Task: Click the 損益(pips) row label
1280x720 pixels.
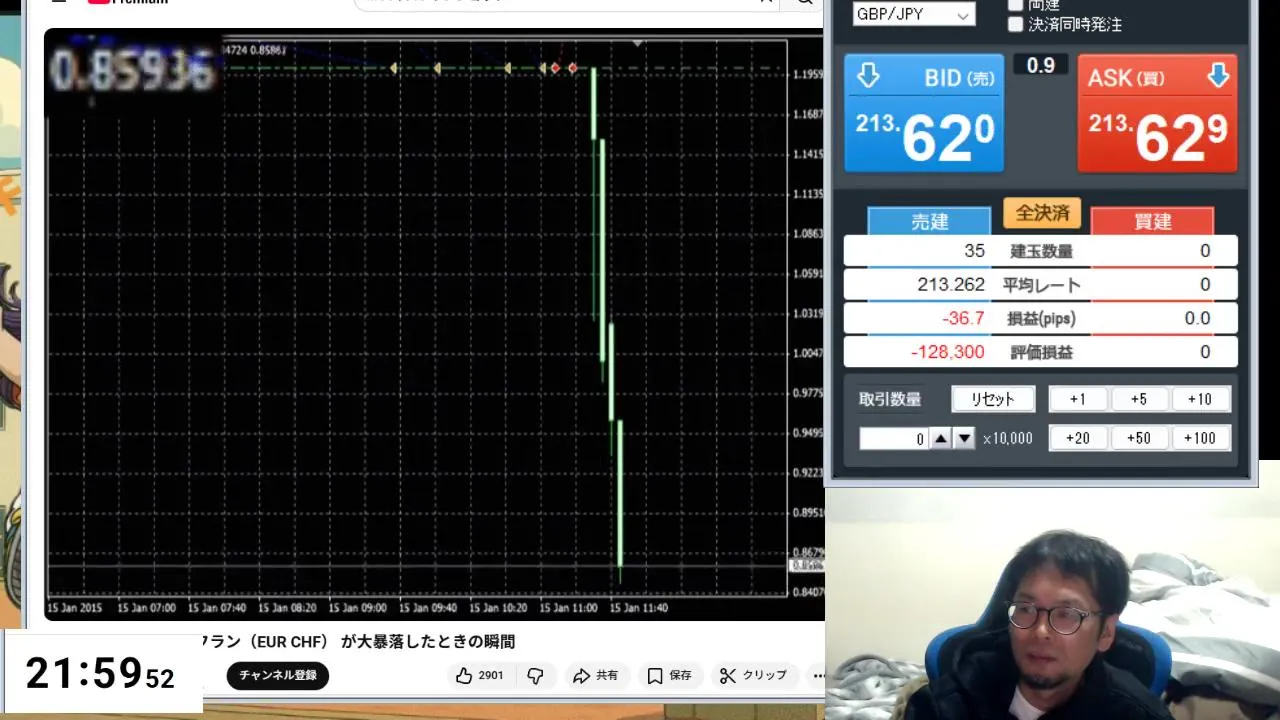Action: tap(1041, 319)
